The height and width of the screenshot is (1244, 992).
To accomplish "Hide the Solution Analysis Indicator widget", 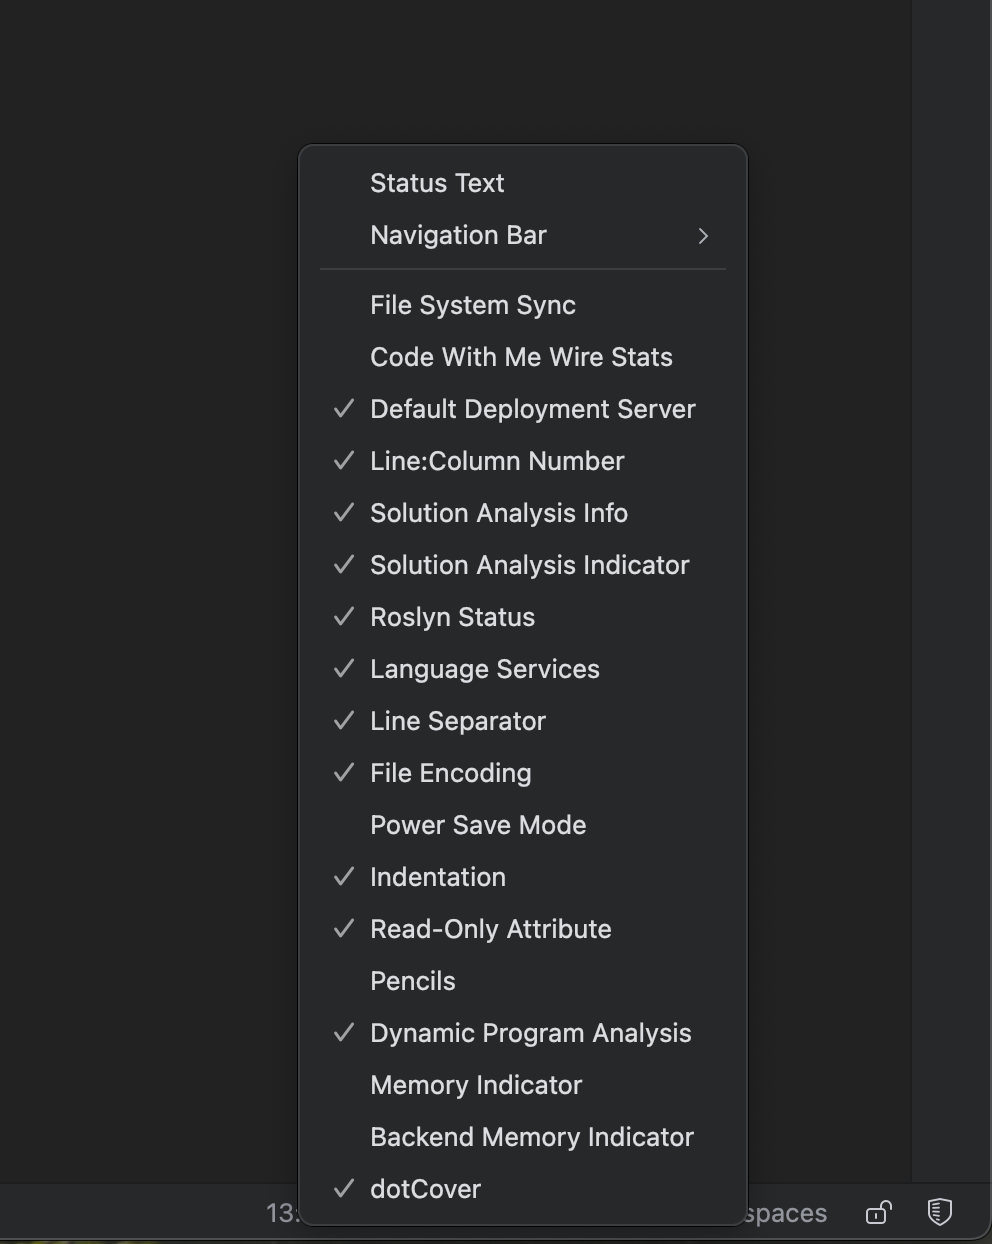I will point(529,566).
